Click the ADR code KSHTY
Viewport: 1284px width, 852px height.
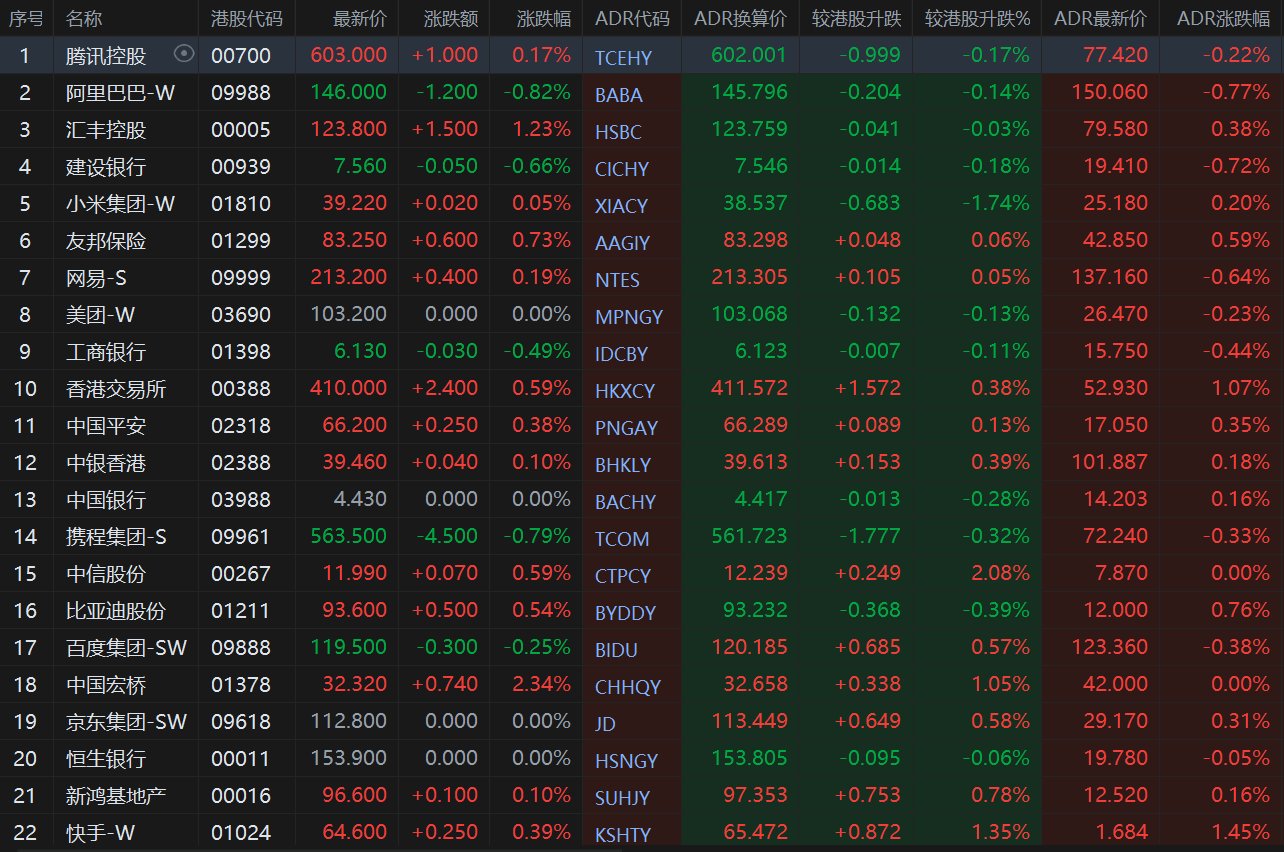coord(622,835)
